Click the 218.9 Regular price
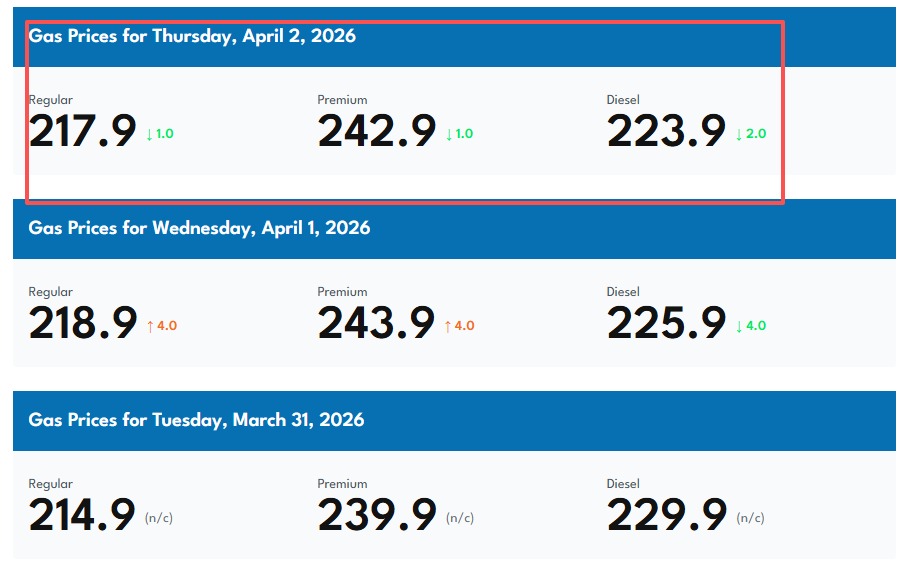899x569 pixels. coord(83,324)
